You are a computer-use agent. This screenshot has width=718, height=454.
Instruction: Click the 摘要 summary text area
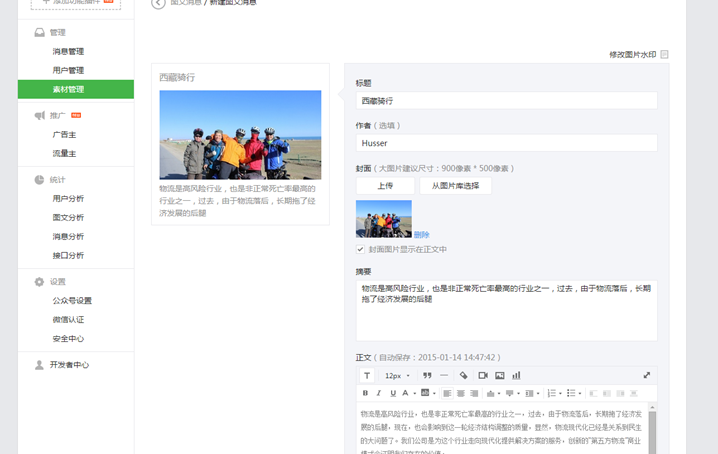[x=506, y=311]
